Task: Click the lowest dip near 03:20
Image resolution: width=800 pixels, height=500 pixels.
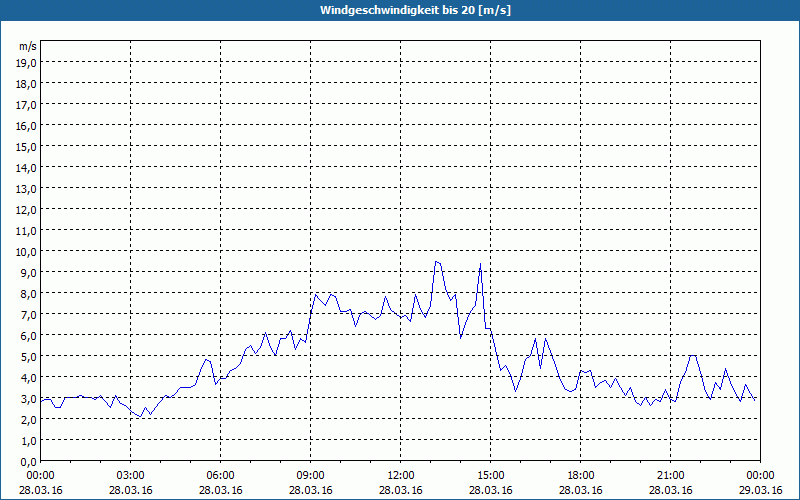Action: pos(140,416)
